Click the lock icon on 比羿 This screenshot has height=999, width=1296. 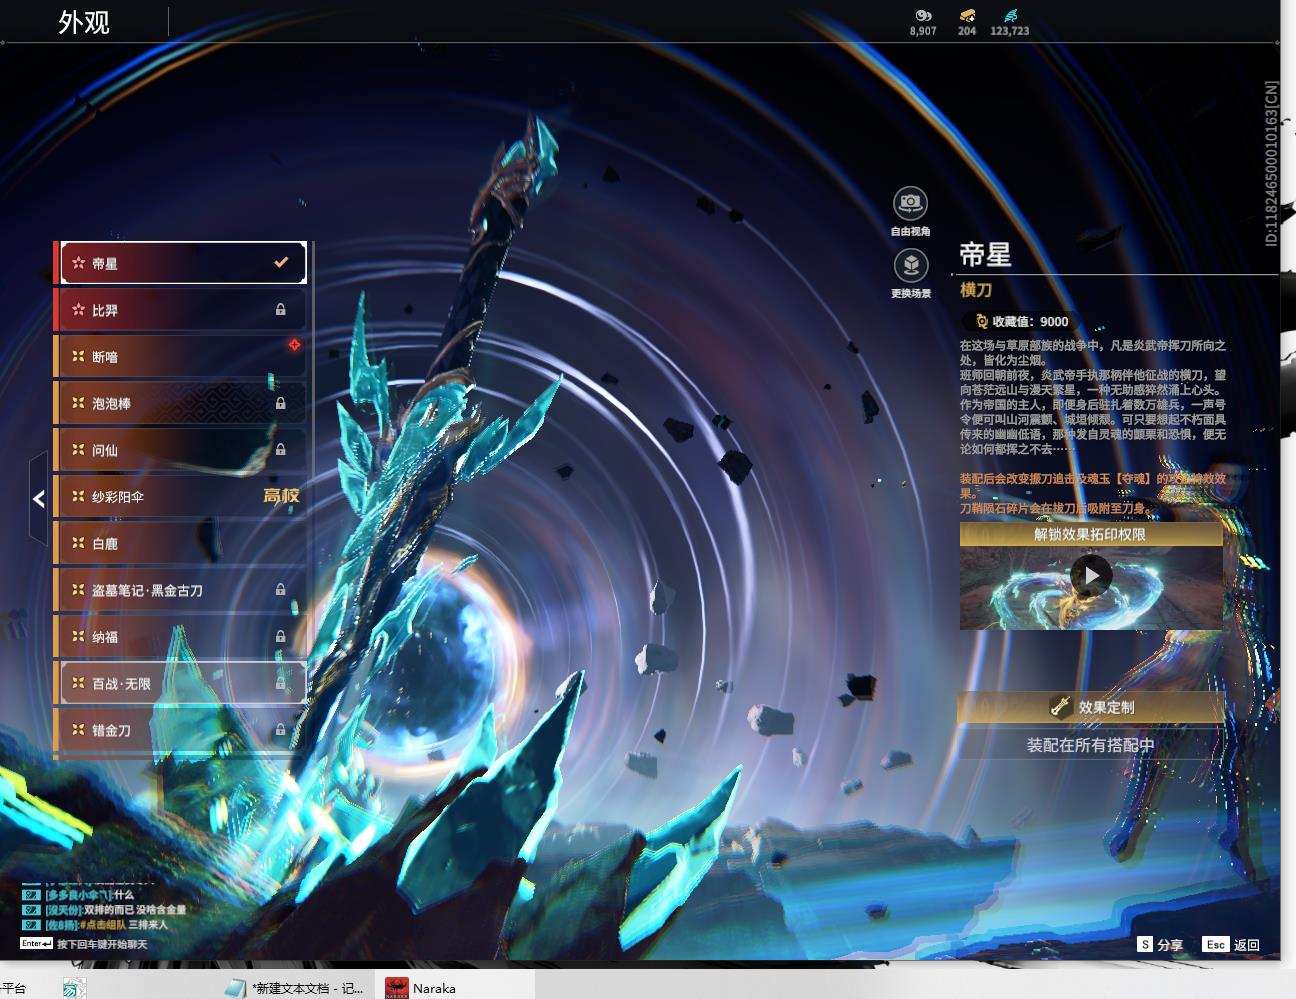pos(281,310)
